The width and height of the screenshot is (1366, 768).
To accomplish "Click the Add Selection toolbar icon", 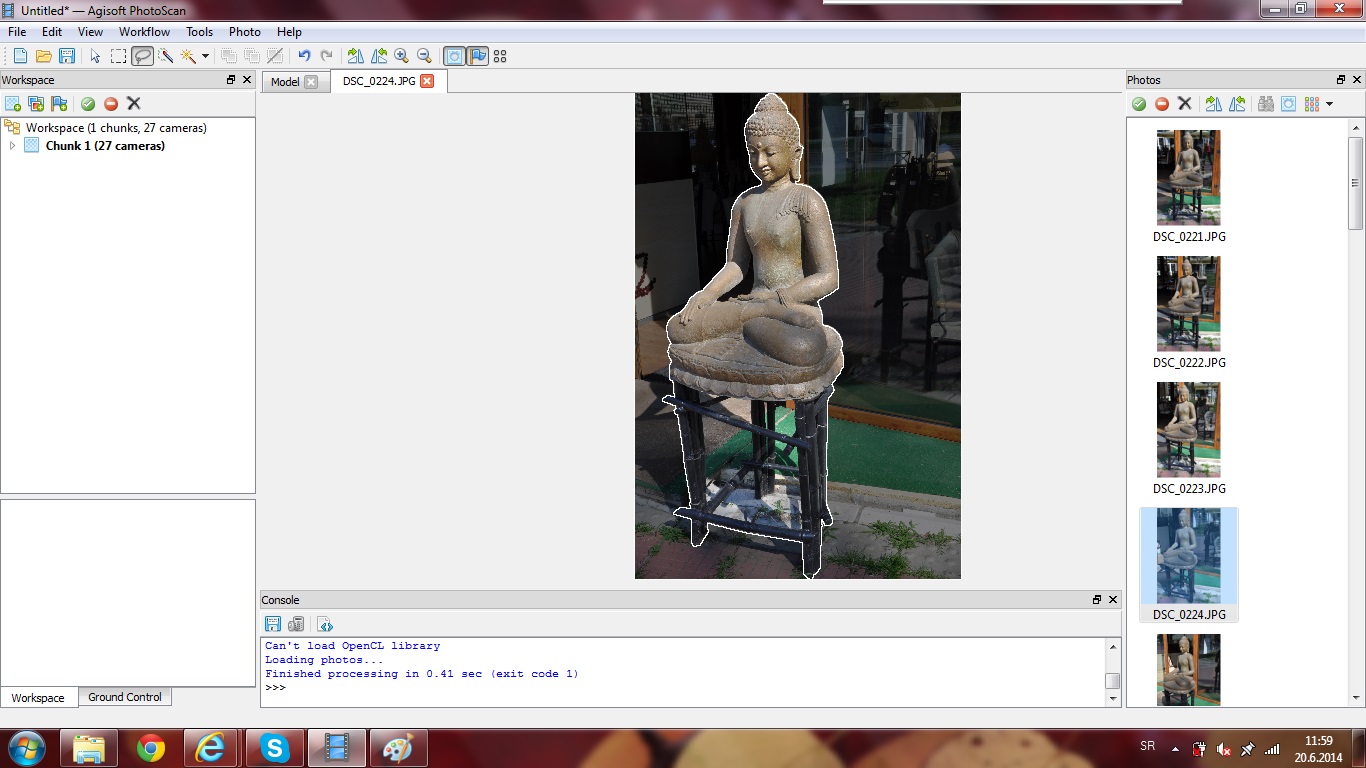I will point(228,56).
